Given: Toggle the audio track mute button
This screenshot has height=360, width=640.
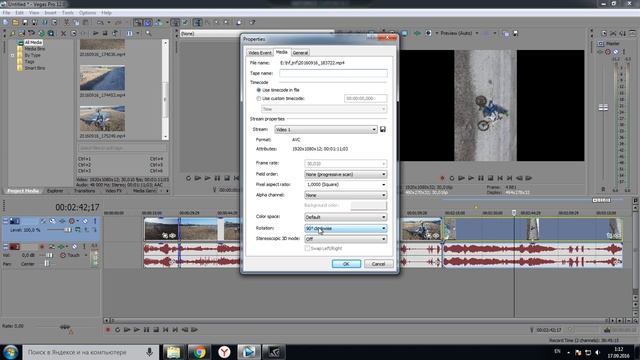Looking at the screenshot, I should tap(75, 247).
